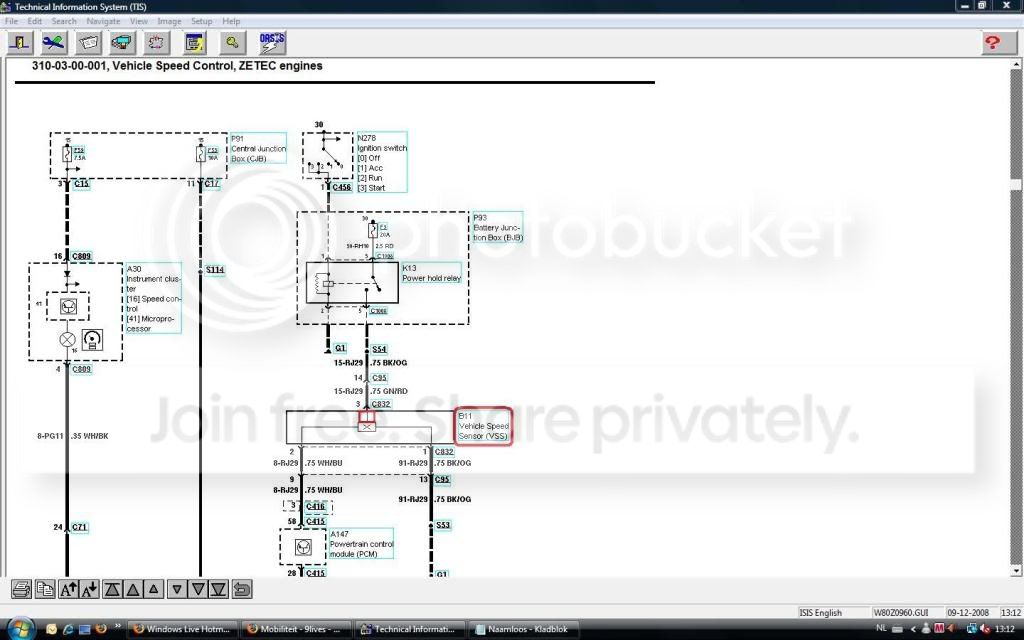
Task: Click the C832 connector link near VSS
Action: coord(444,452)
